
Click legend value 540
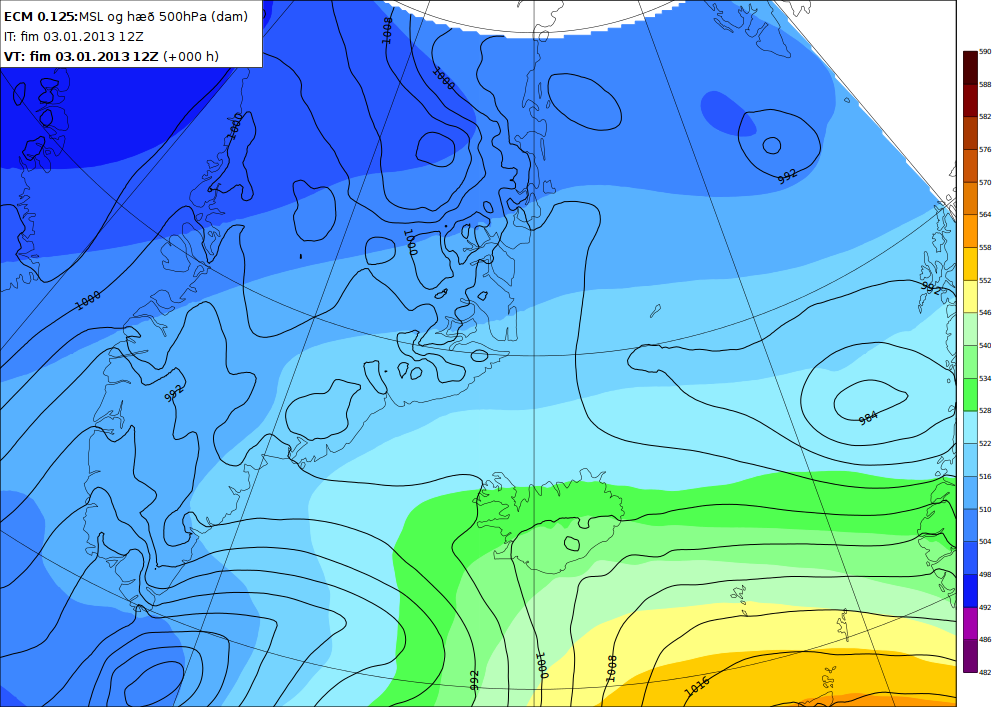[985, 346]
